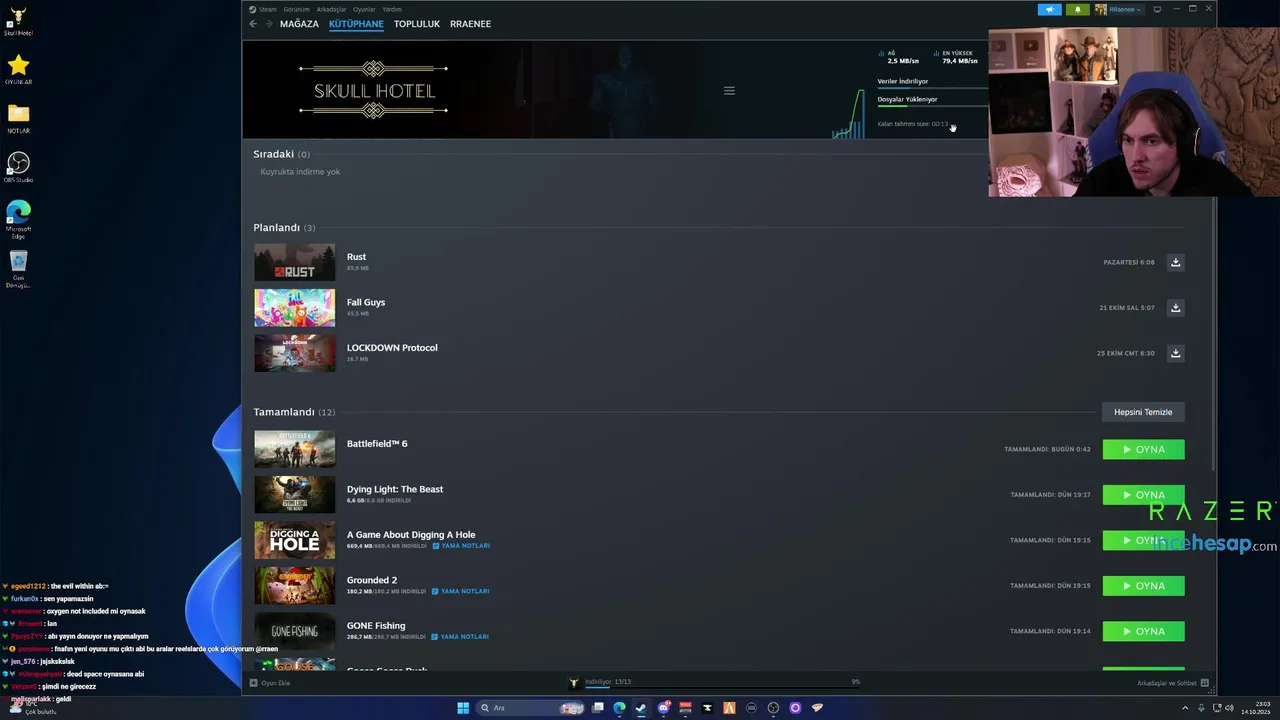The width and height of the screenshot is (1280, 720).
Task: Switch to the MAĞAZA tab
Action: [299, 23]
